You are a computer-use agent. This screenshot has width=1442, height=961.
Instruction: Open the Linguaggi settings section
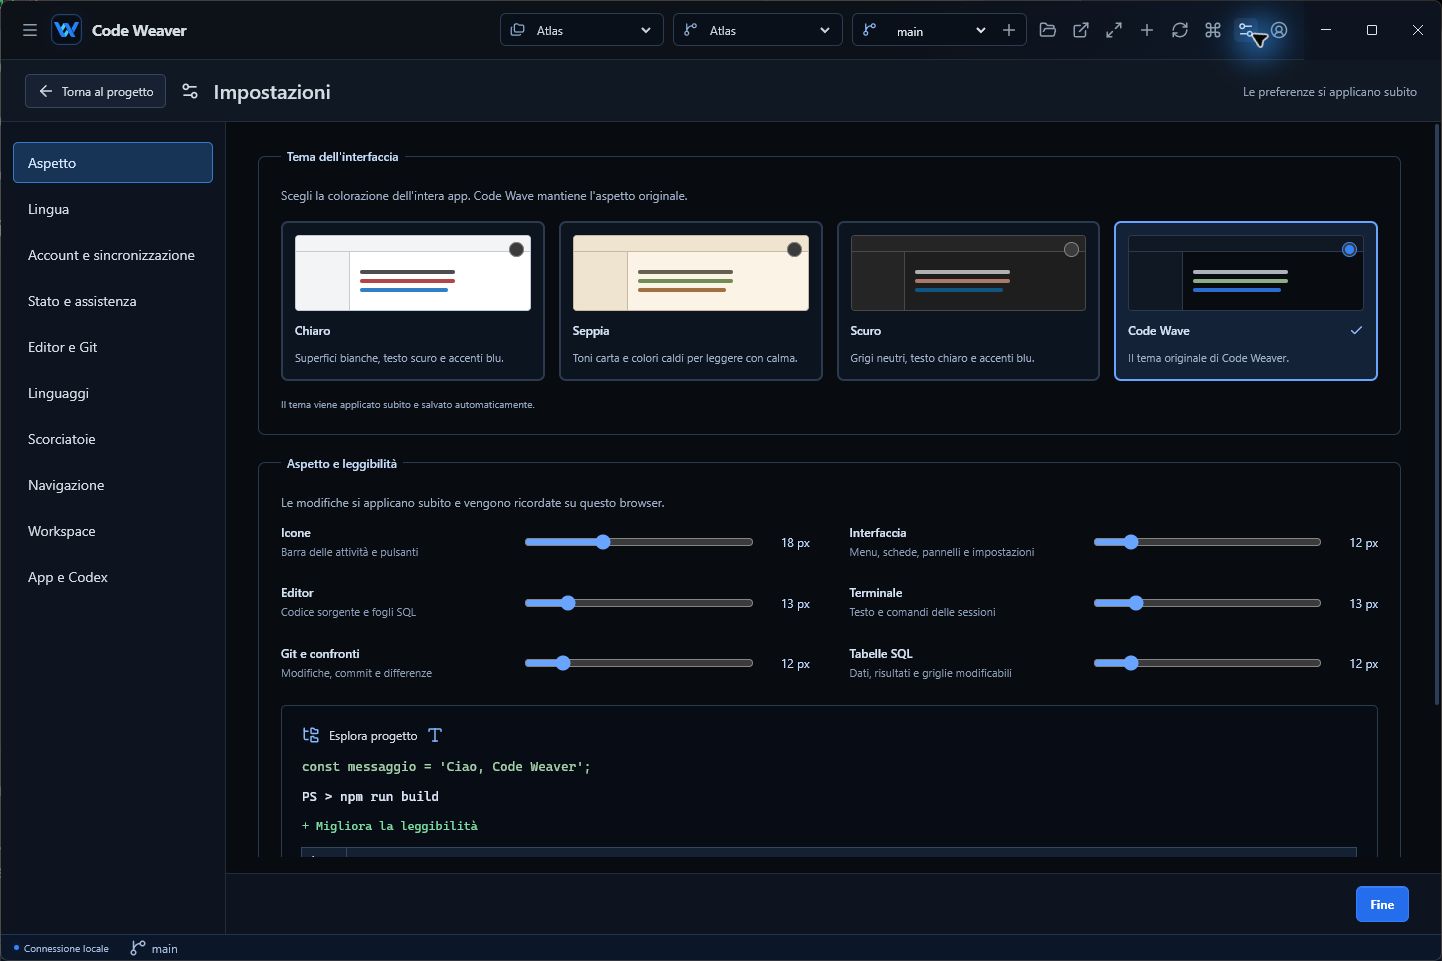click(x=113, y=393)
